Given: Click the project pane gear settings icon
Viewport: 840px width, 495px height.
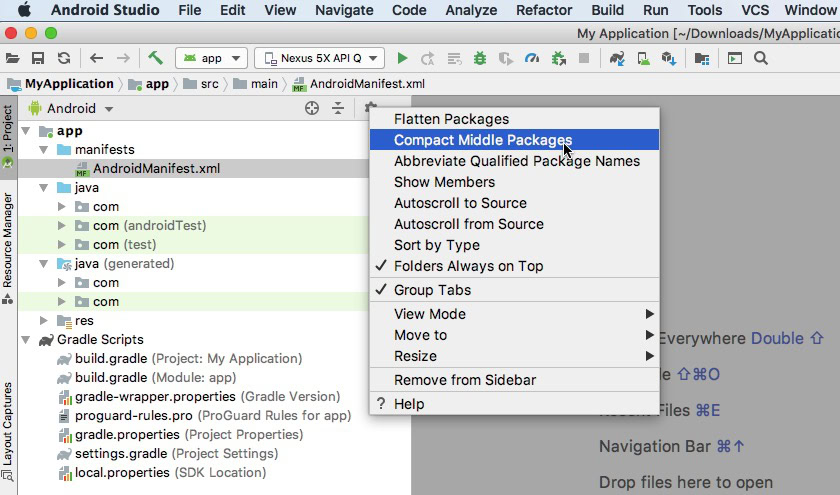Looking at the screenshot, I should (x=370, y=107).
